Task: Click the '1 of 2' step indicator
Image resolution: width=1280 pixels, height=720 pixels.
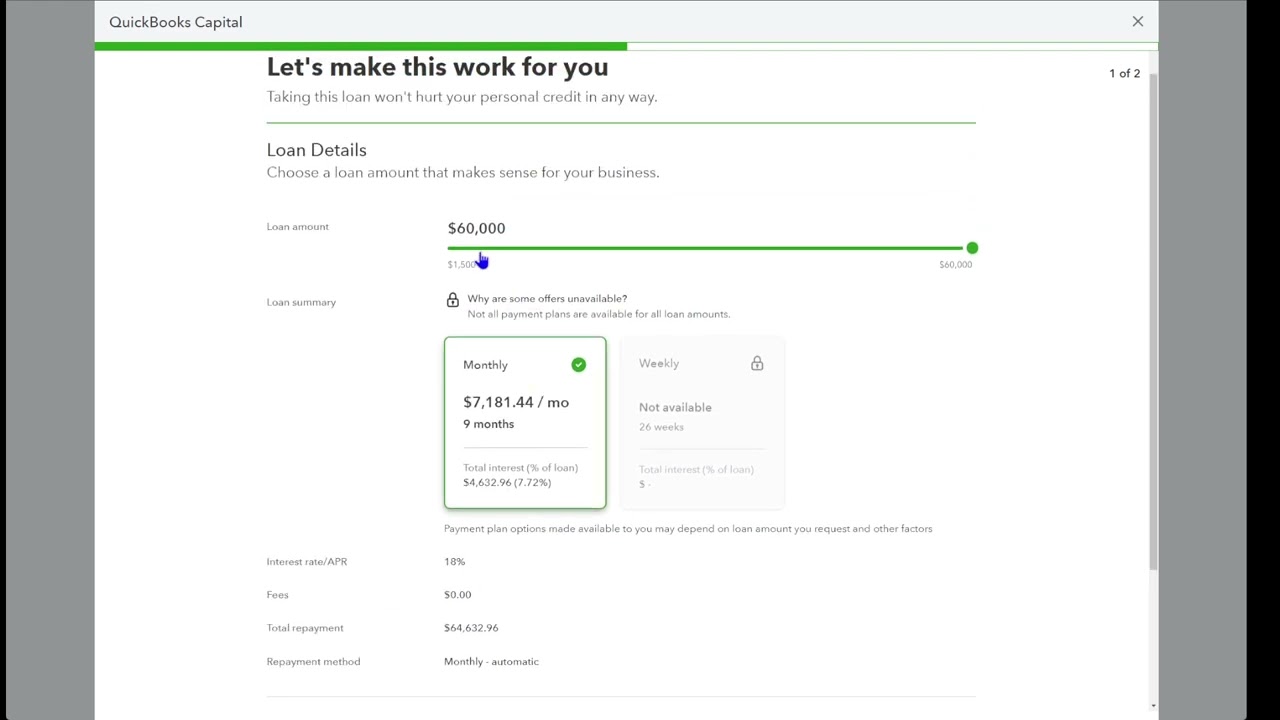Action: point(1124,73)
